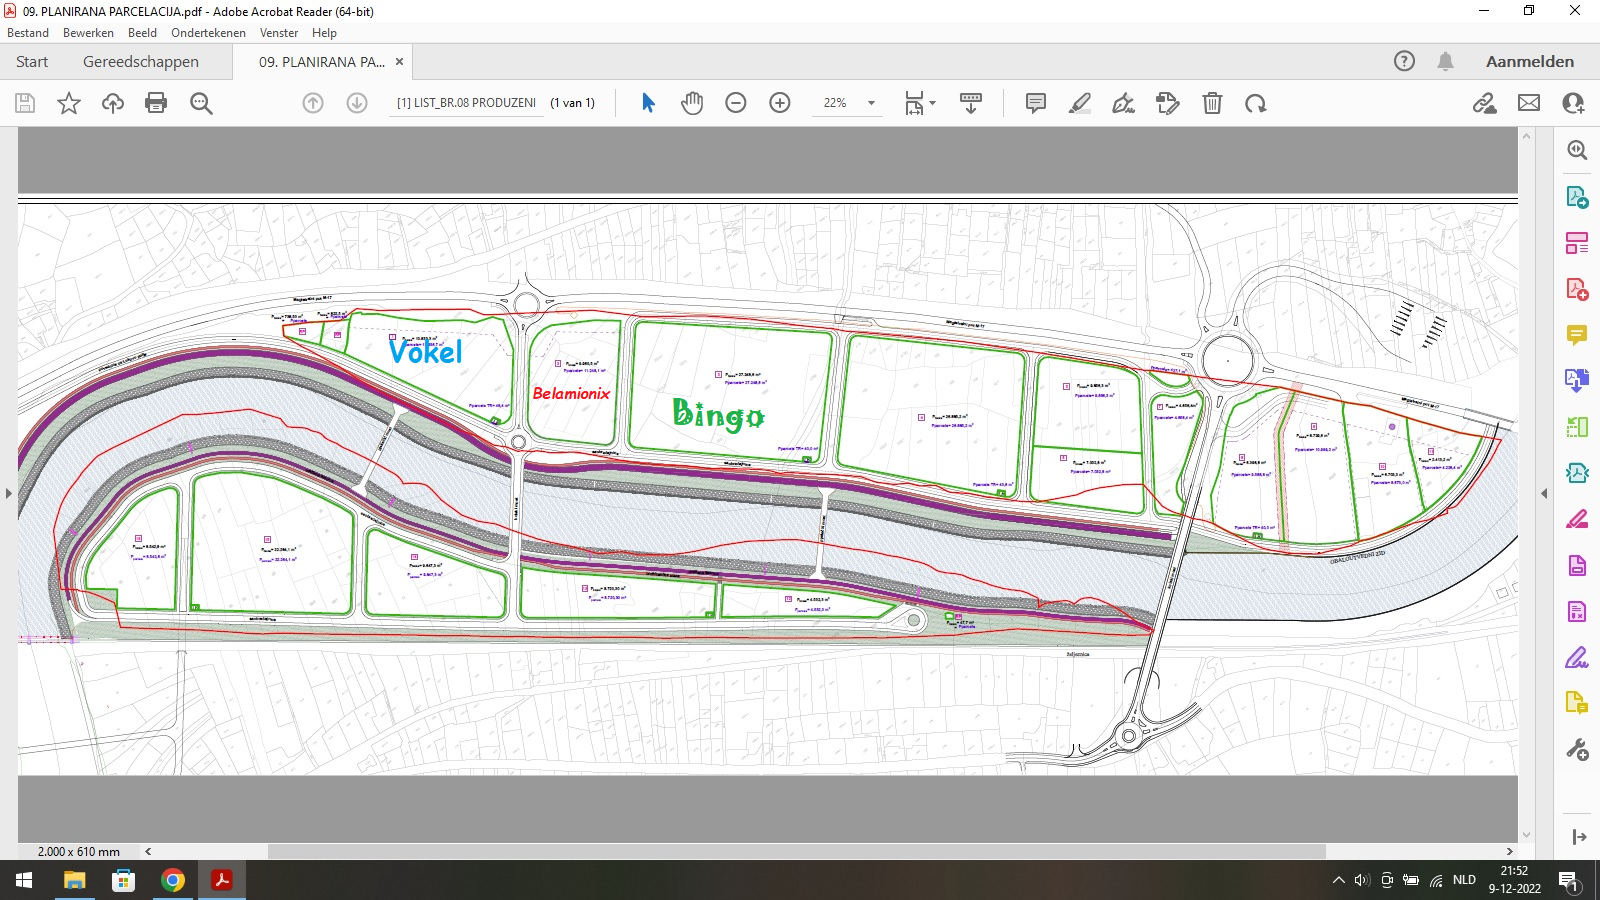
Task: Collapse the right tools pane arrow
Action: pos(1544,493)
